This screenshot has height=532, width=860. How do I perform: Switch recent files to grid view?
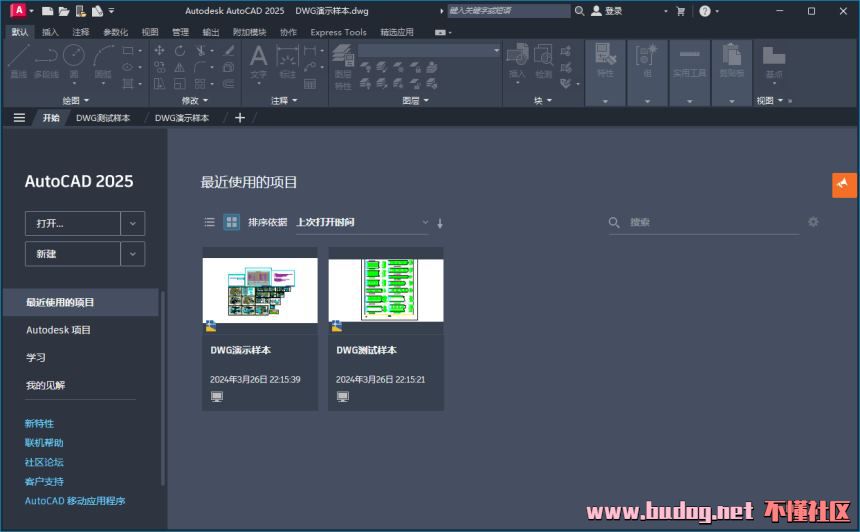(x=231, y=222)
